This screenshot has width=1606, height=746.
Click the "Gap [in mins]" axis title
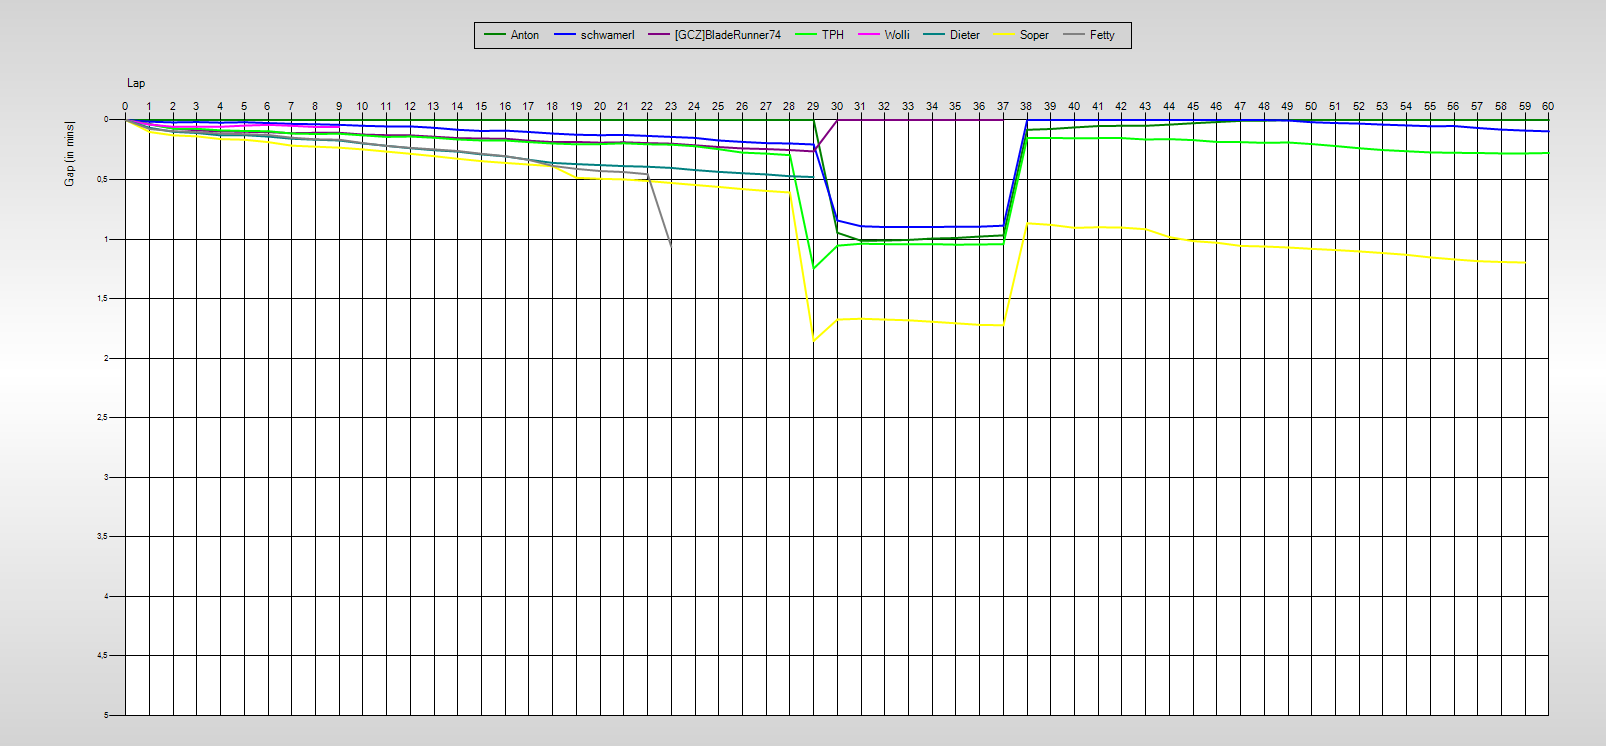click(70, 153)
